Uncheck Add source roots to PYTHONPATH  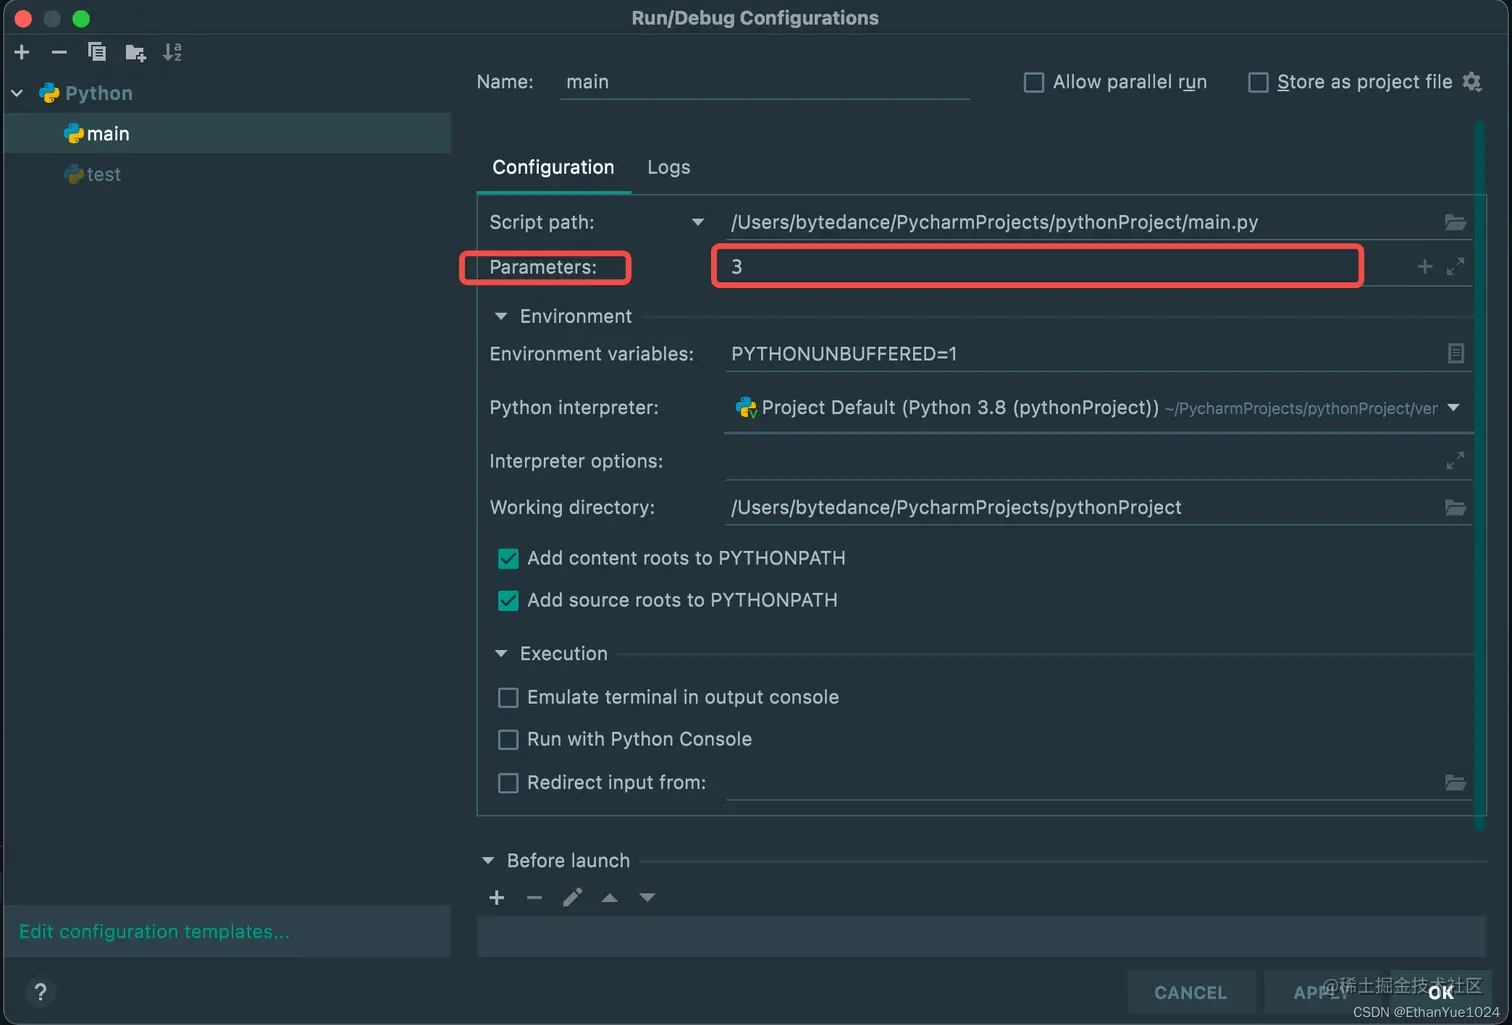pyautogui.click(x=508, y=600)
